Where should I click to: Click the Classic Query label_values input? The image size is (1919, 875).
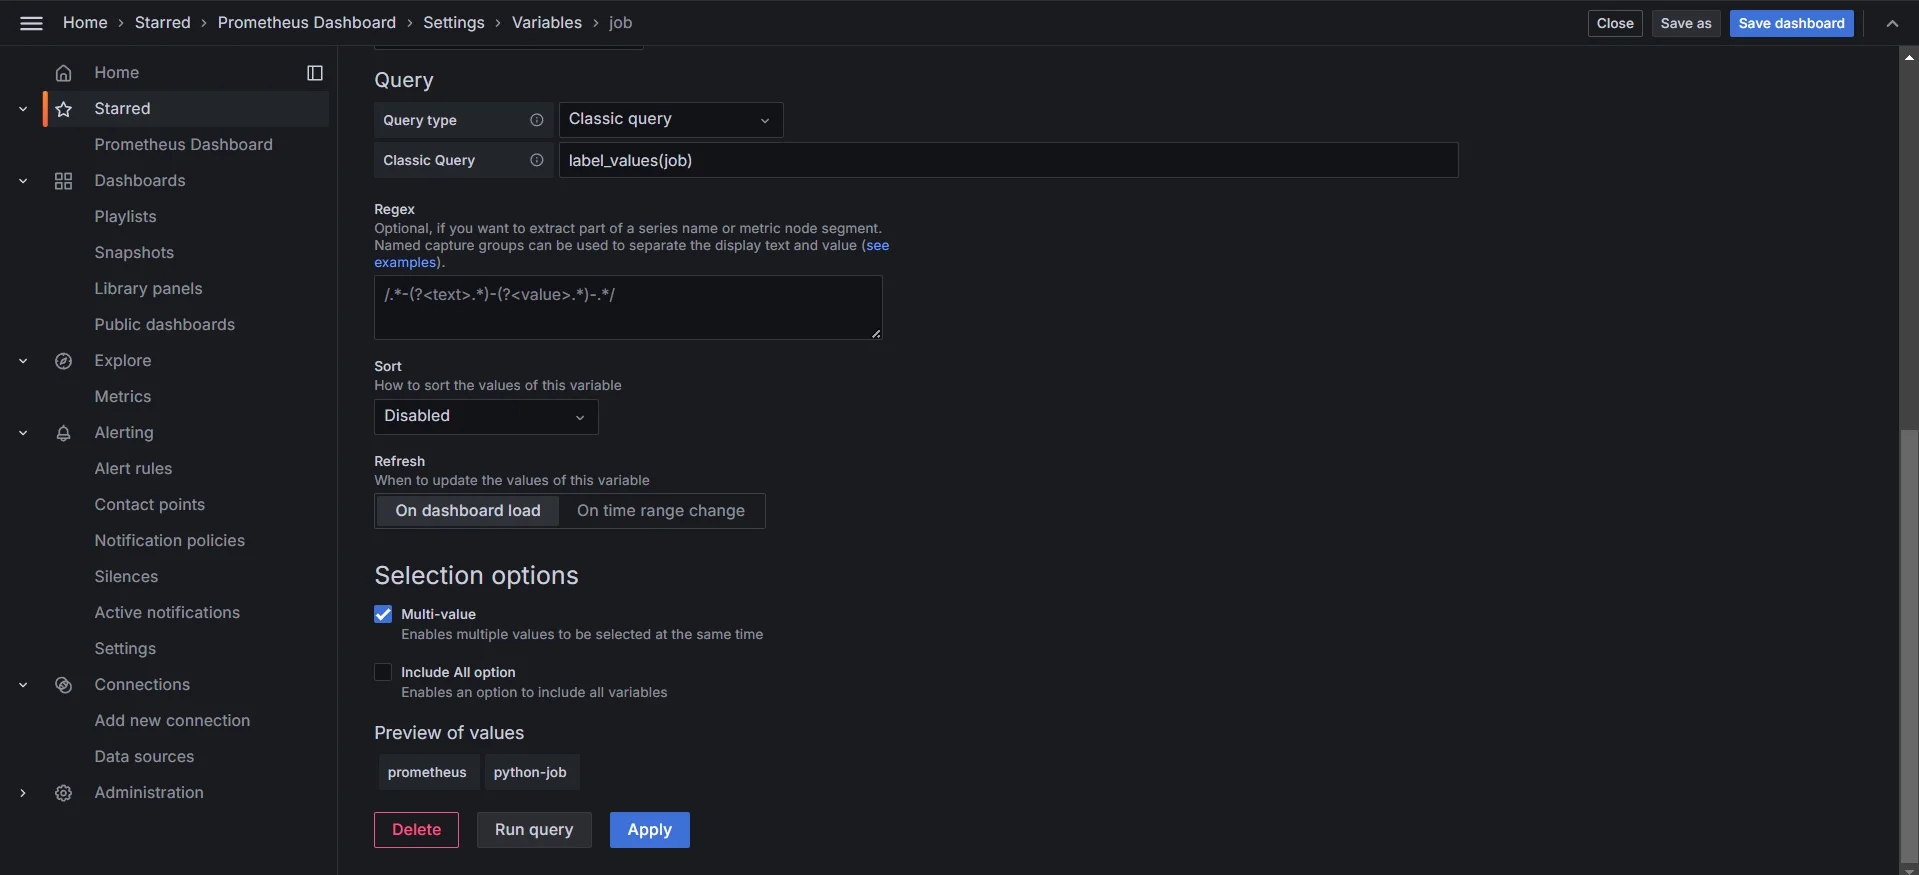coord(1008,160)
